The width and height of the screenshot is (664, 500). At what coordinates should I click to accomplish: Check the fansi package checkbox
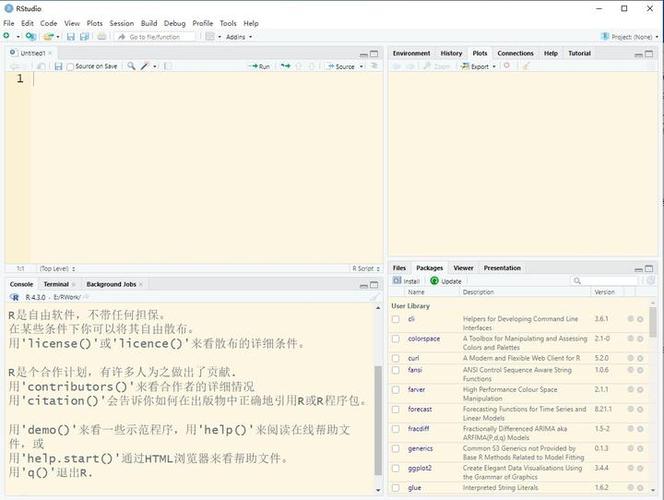coord(396,370)
